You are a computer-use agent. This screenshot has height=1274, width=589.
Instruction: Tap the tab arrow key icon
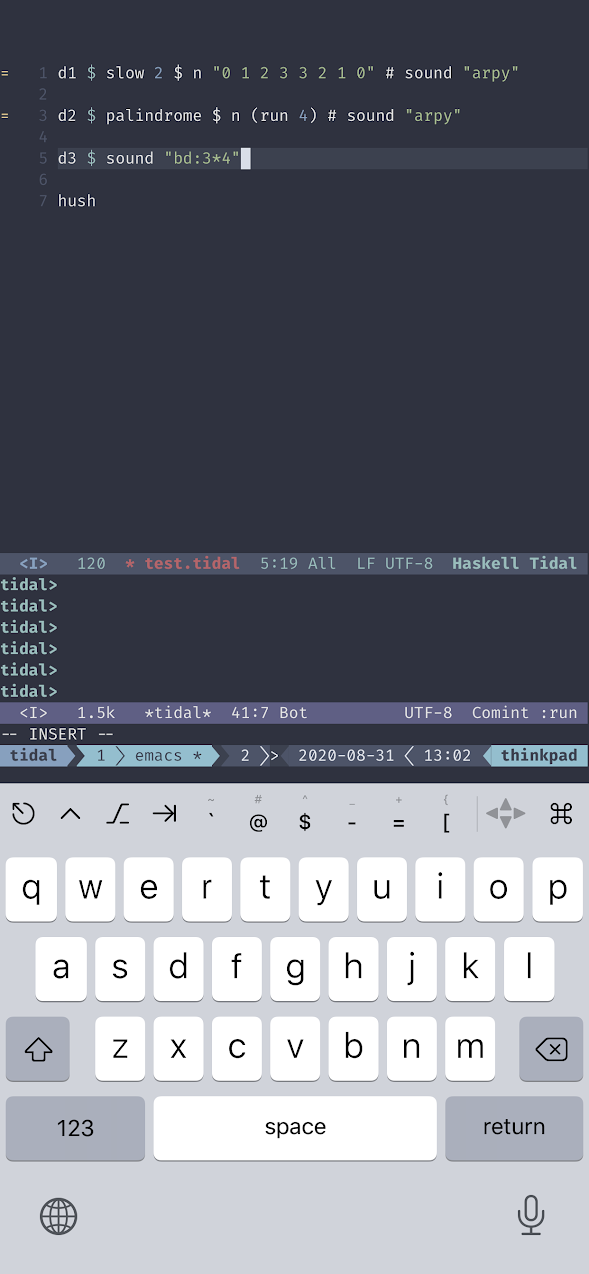(x=164, y=814)
